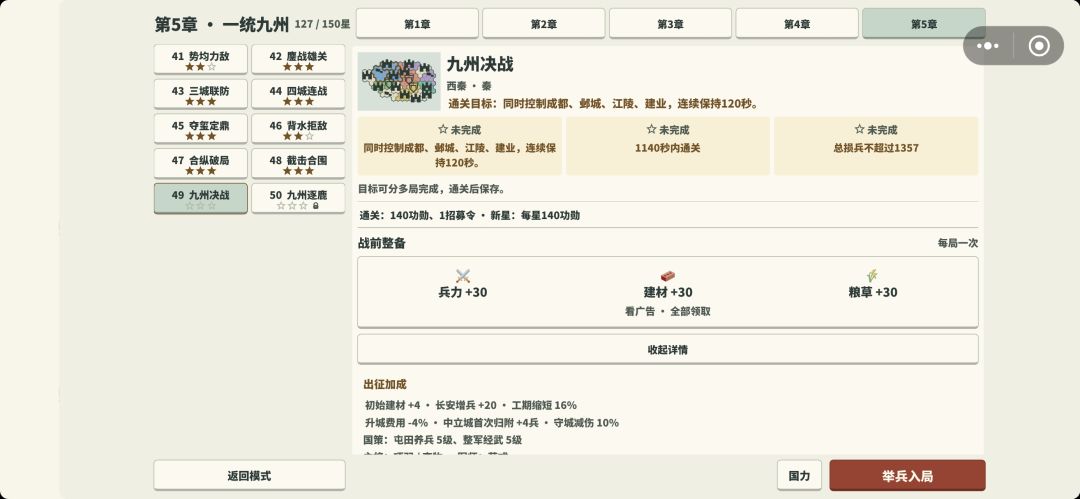This screenshot has width=1080, height=499.
Task: Click the wheat grain supply icon
Action: pos(873,276)
